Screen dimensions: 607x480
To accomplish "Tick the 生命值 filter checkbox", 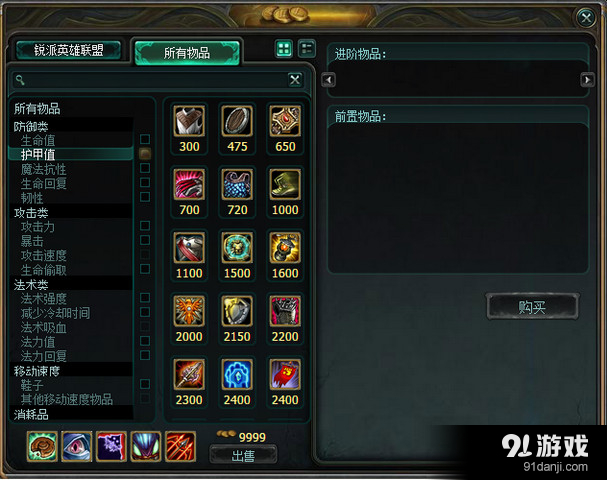I will (145, 139).
